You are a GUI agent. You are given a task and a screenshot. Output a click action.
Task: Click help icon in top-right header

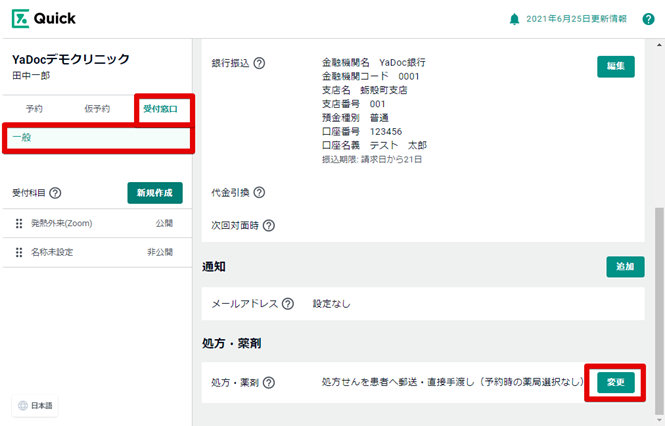(649, 19)
